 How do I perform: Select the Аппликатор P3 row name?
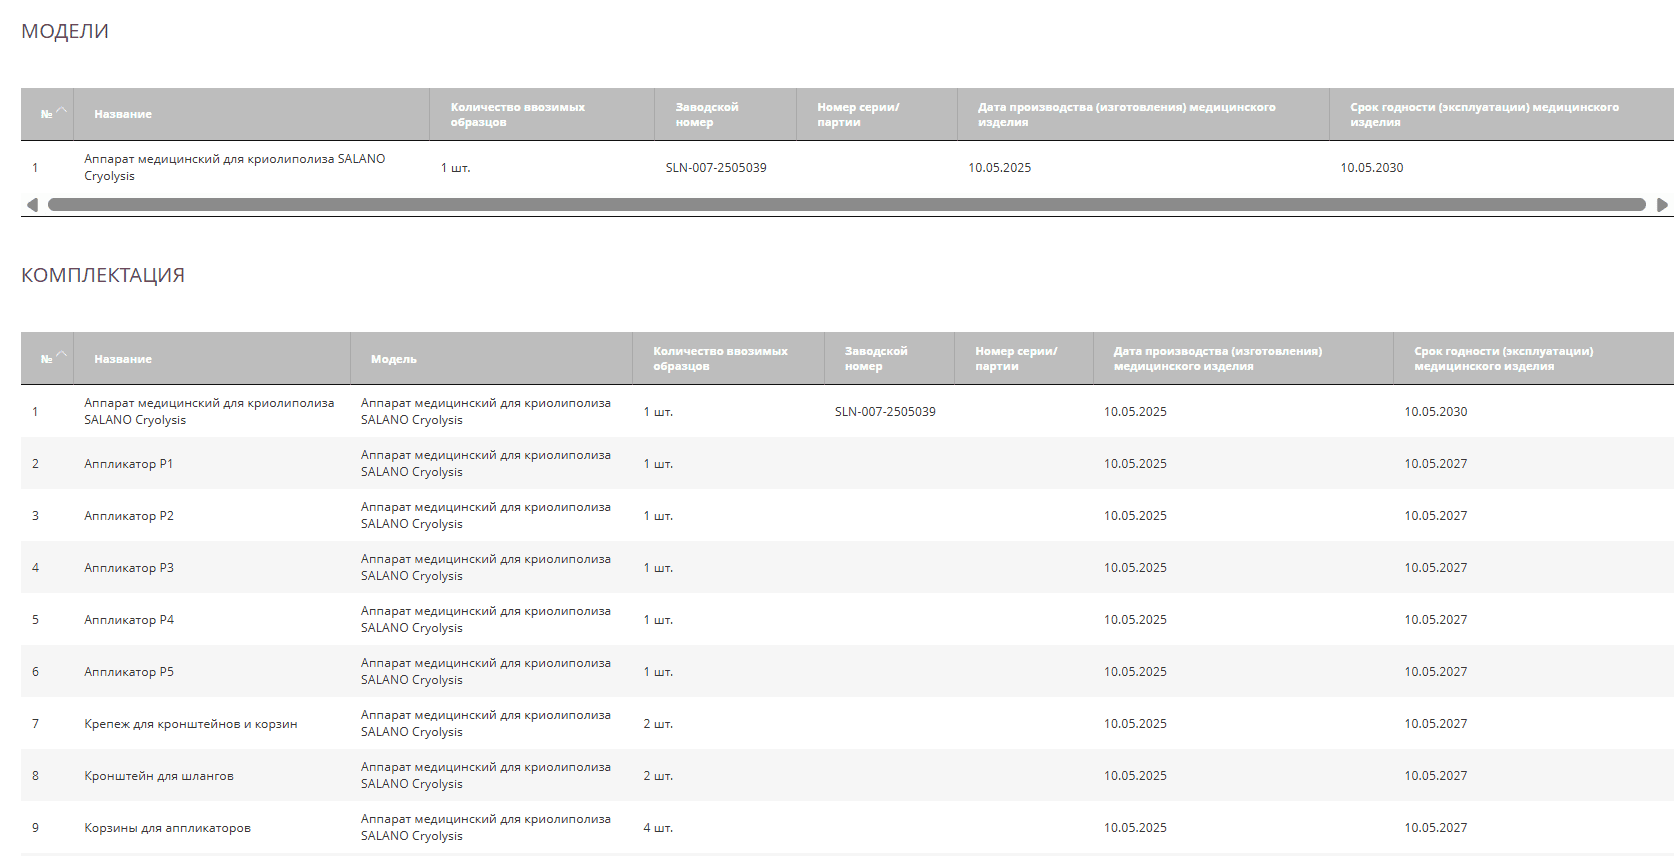point(129,568)
